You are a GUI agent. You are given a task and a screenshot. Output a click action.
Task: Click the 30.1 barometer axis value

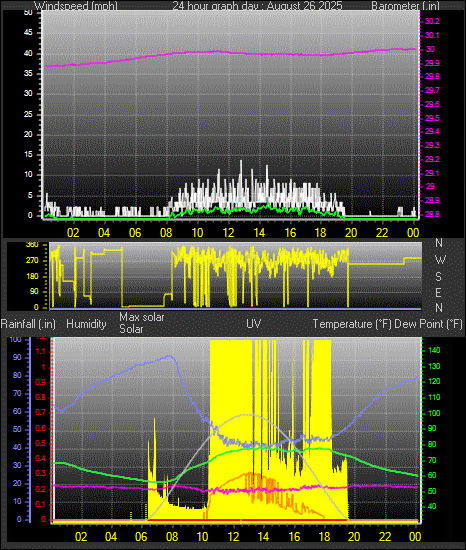point(432,35)
